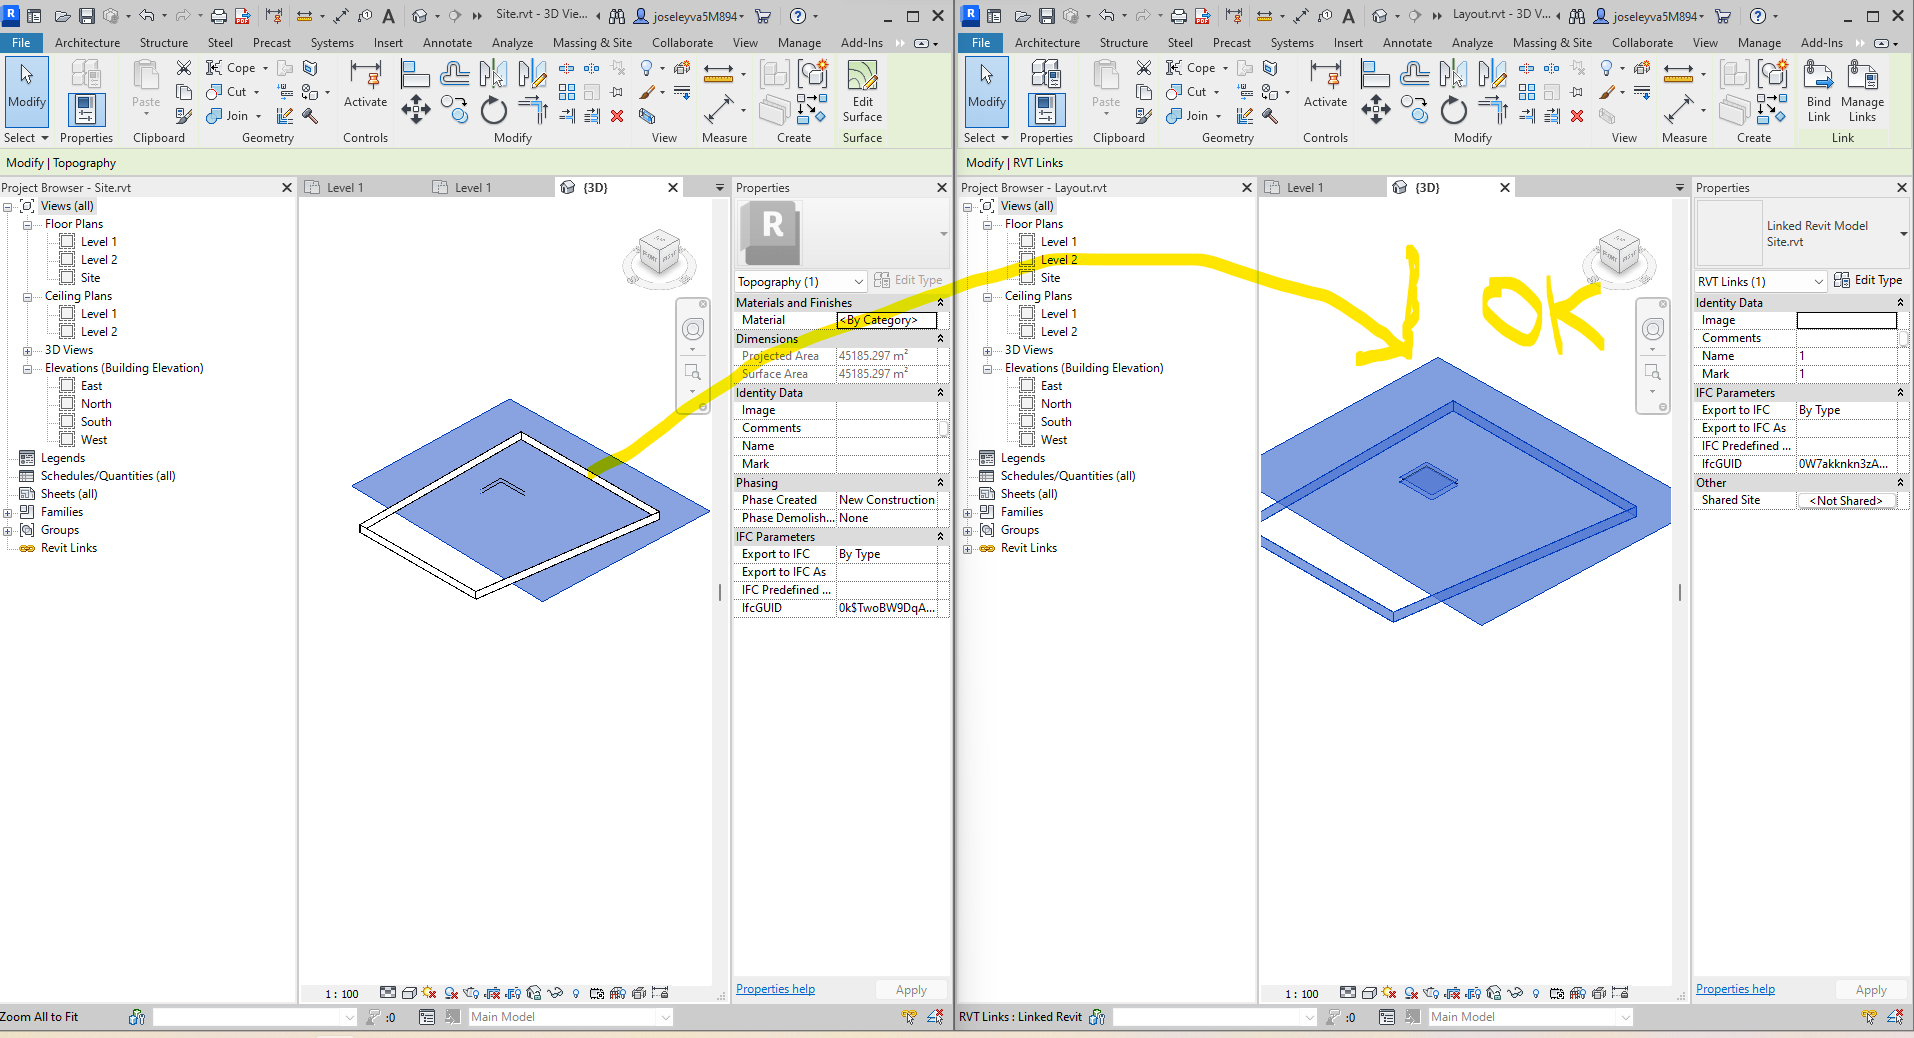
Task: Open the Collaborate tab in Layout.rvt
Action: (1642, 43)
